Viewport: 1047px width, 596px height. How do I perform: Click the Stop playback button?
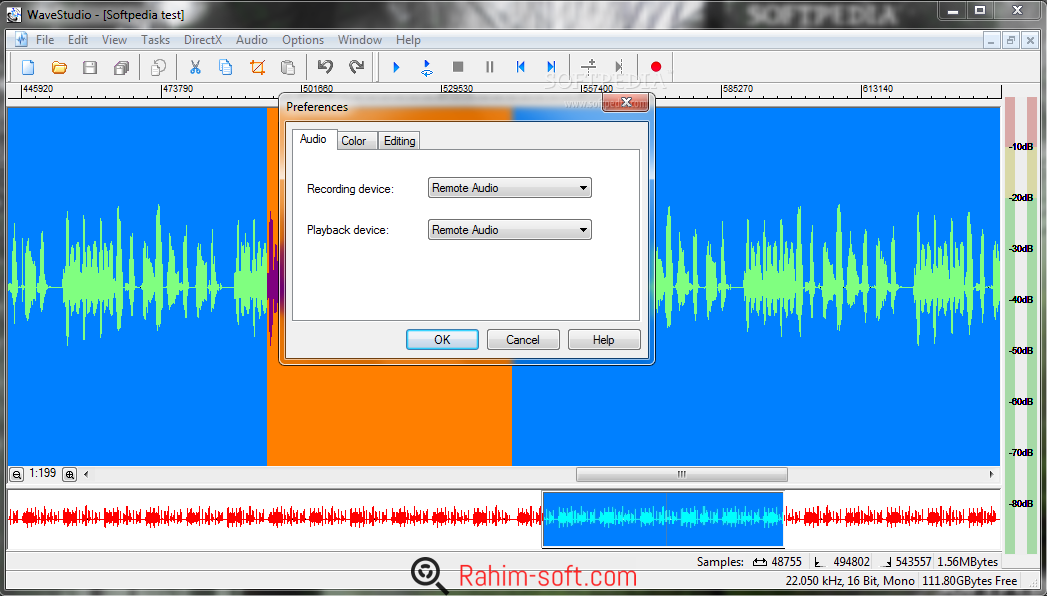pyautogui.click(x=458, y=67)
